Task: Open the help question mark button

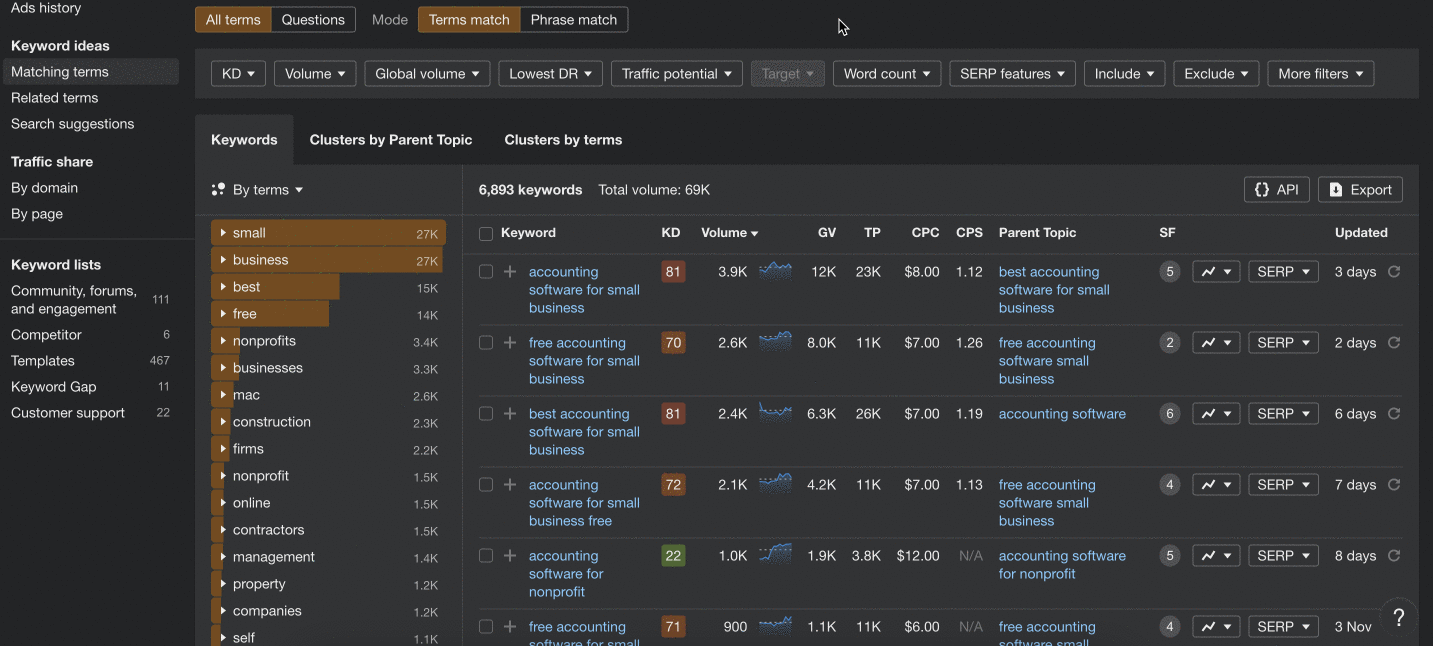Action: 1399,617
